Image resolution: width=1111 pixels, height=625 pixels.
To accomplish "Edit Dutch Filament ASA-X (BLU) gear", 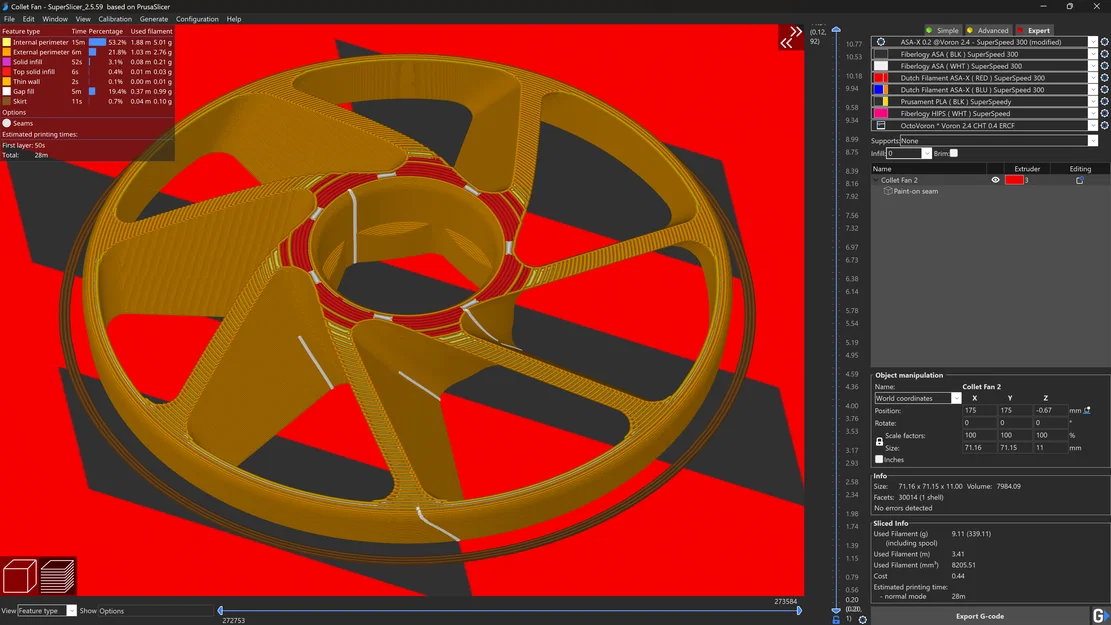I will coord(1104,90).
